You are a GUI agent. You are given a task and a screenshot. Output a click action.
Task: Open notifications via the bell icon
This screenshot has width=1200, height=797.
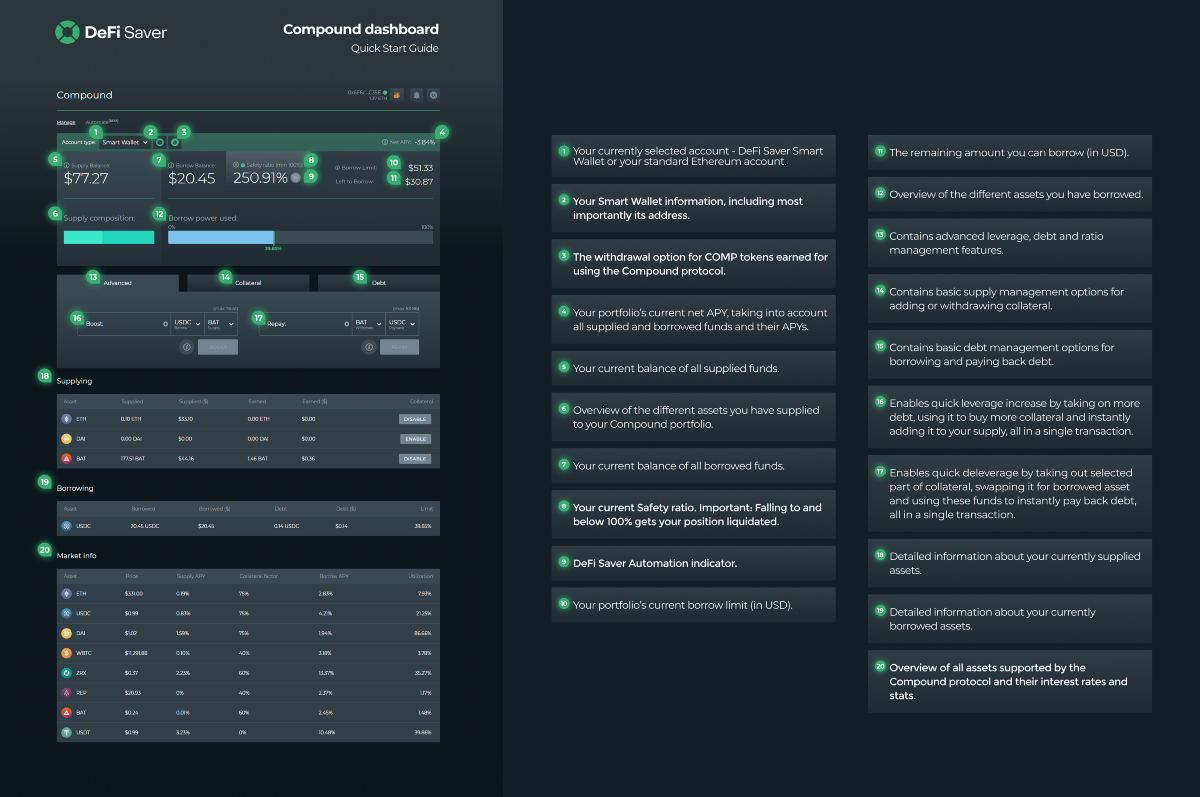click(416, 95)
